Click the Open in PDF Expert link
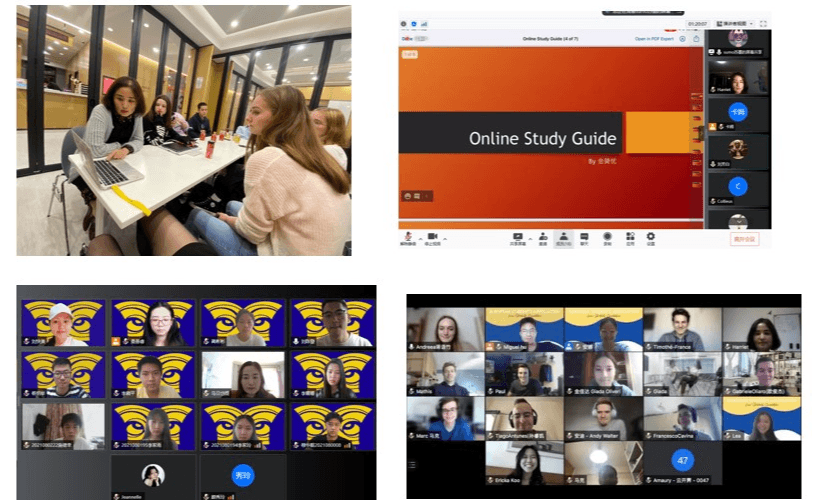 coord(653,39)
